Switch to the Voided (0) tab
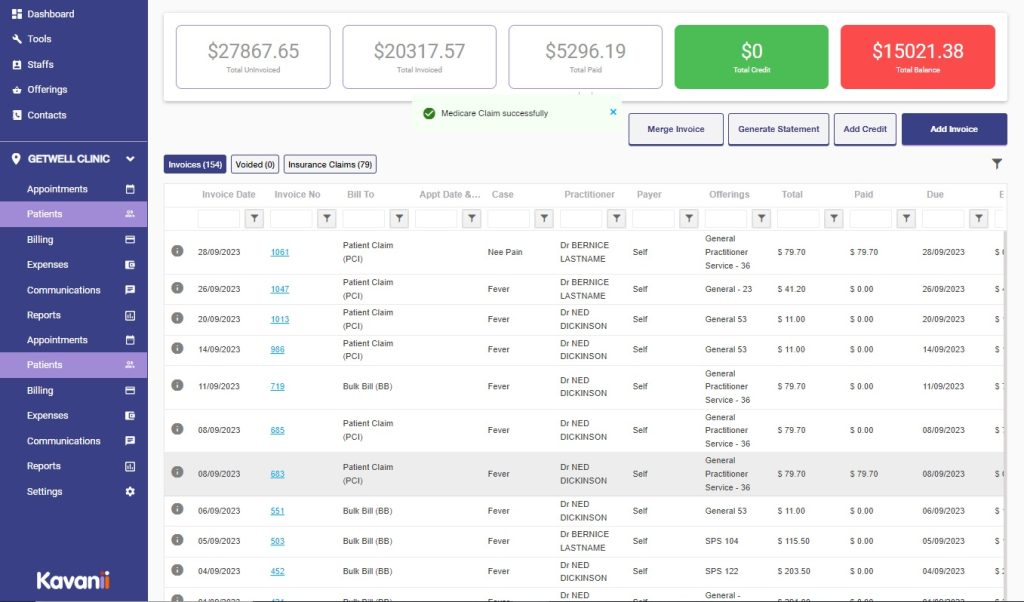This screenshot has width=1024, height=602. click(255, 164)
